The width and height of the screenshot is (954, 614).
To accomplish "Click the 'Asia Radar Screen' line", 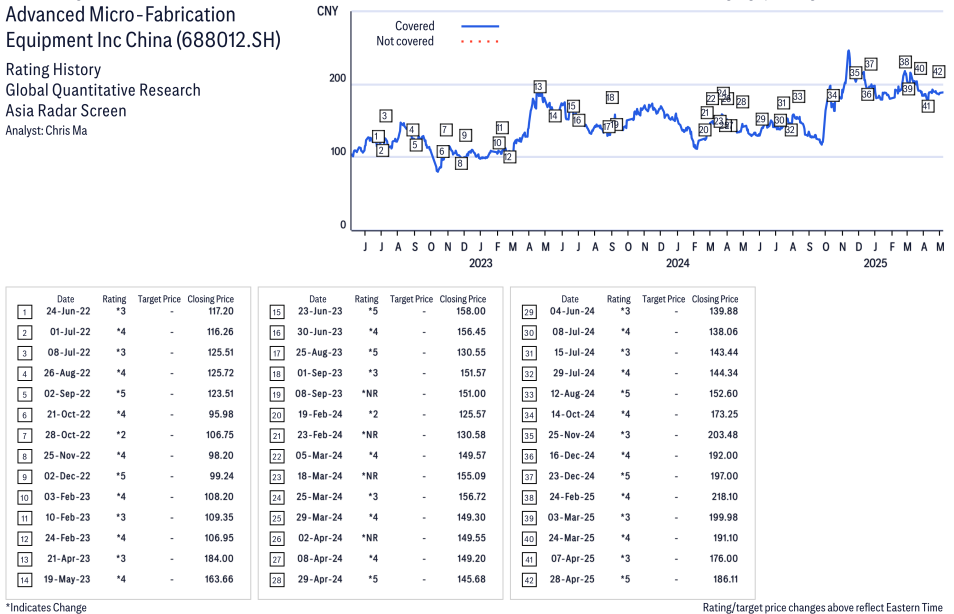I will point(66,111).
